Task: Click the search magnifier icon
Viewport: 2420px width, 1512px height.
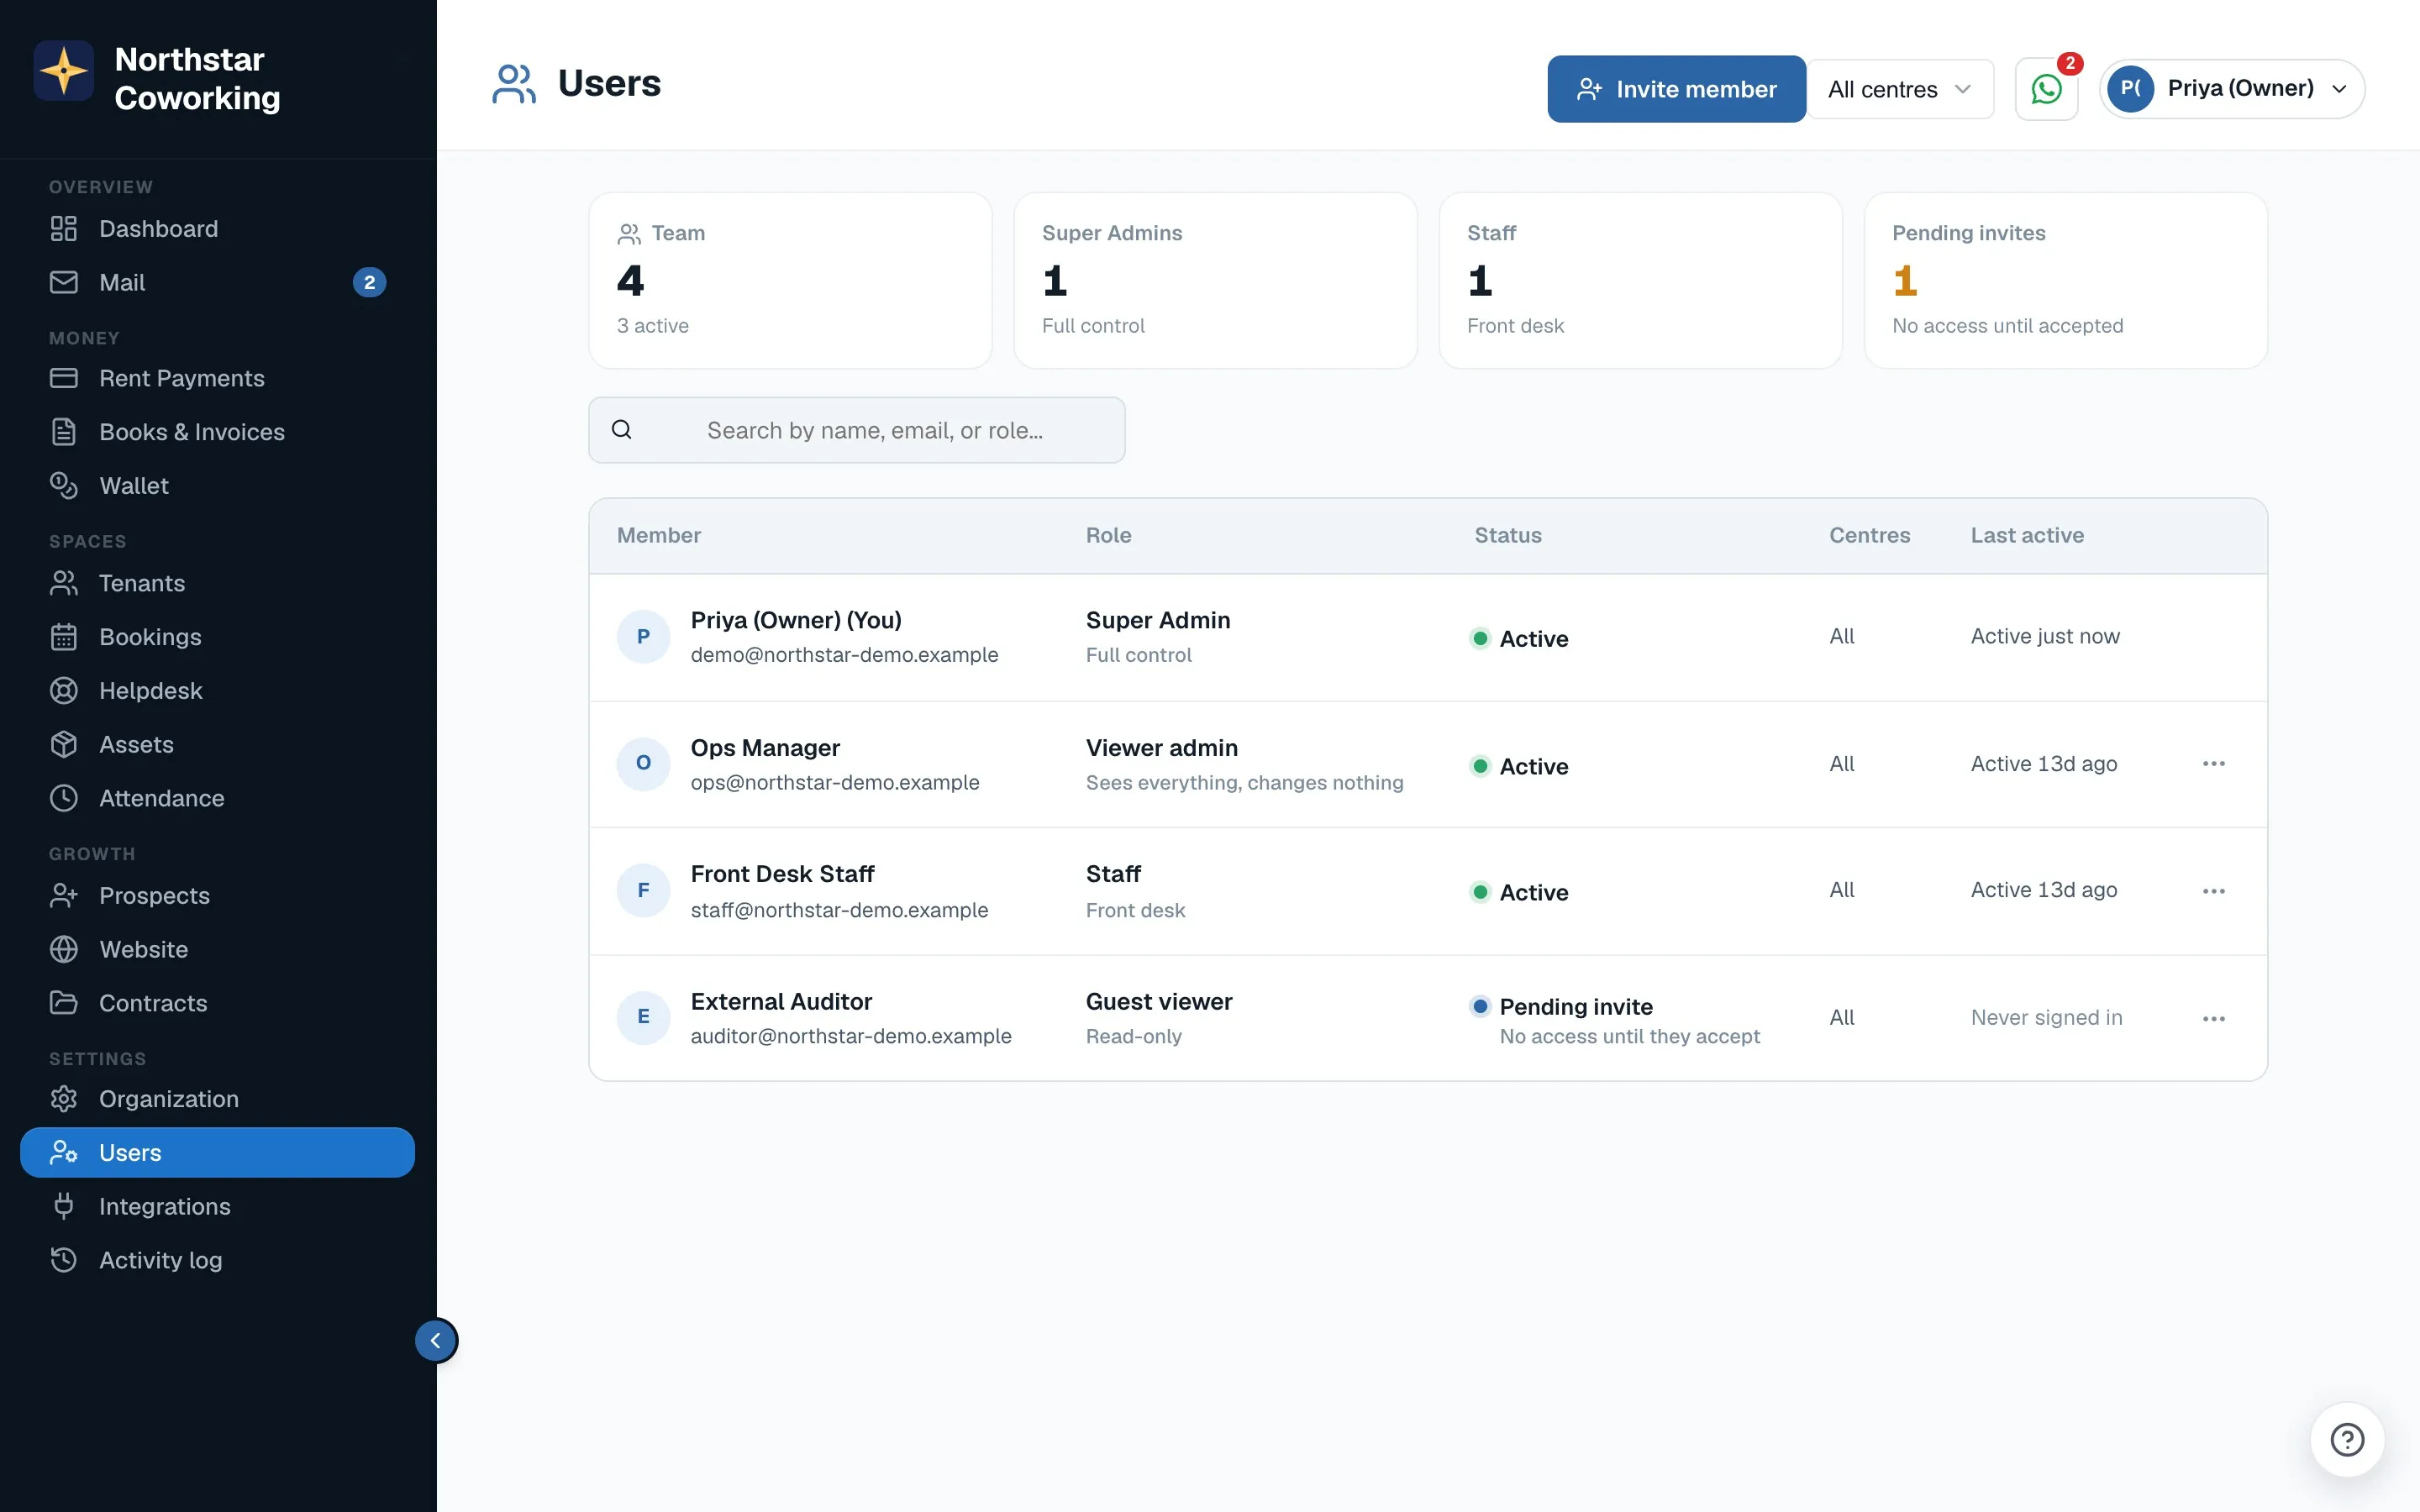Action: [622, 430]
